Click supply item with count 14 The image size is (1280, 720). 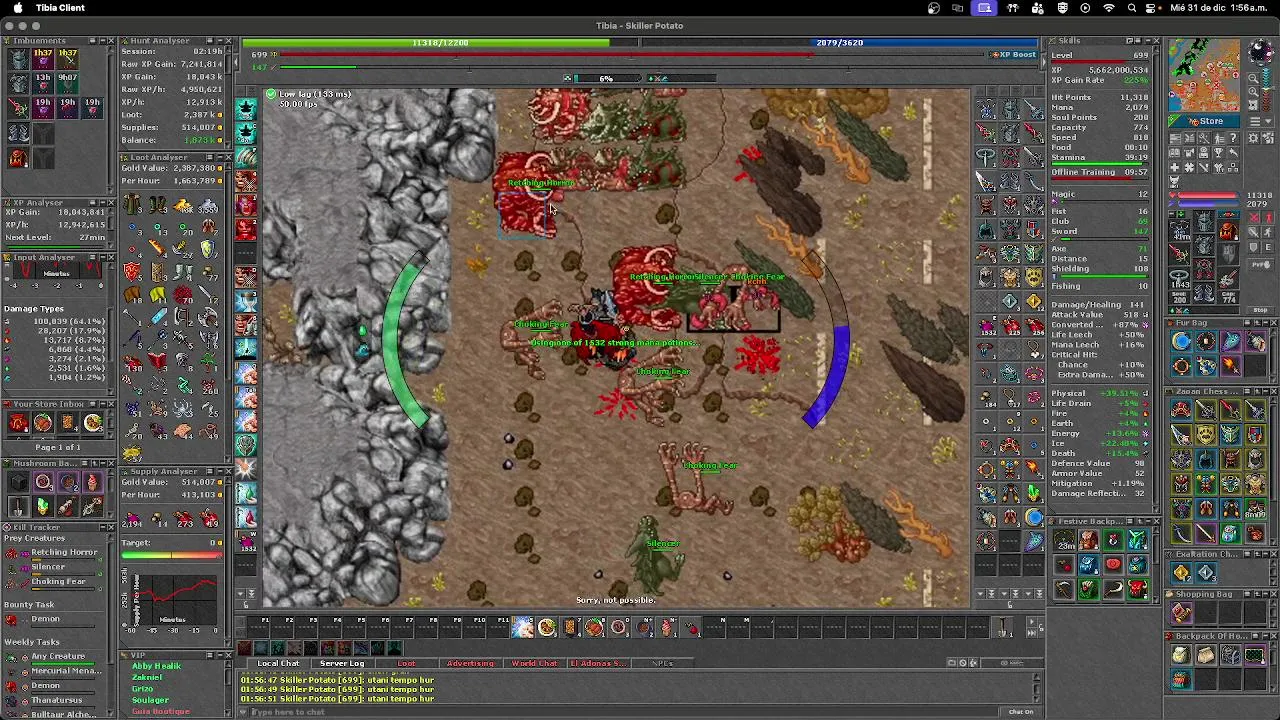pyautogui.click(x=157, y=518)
